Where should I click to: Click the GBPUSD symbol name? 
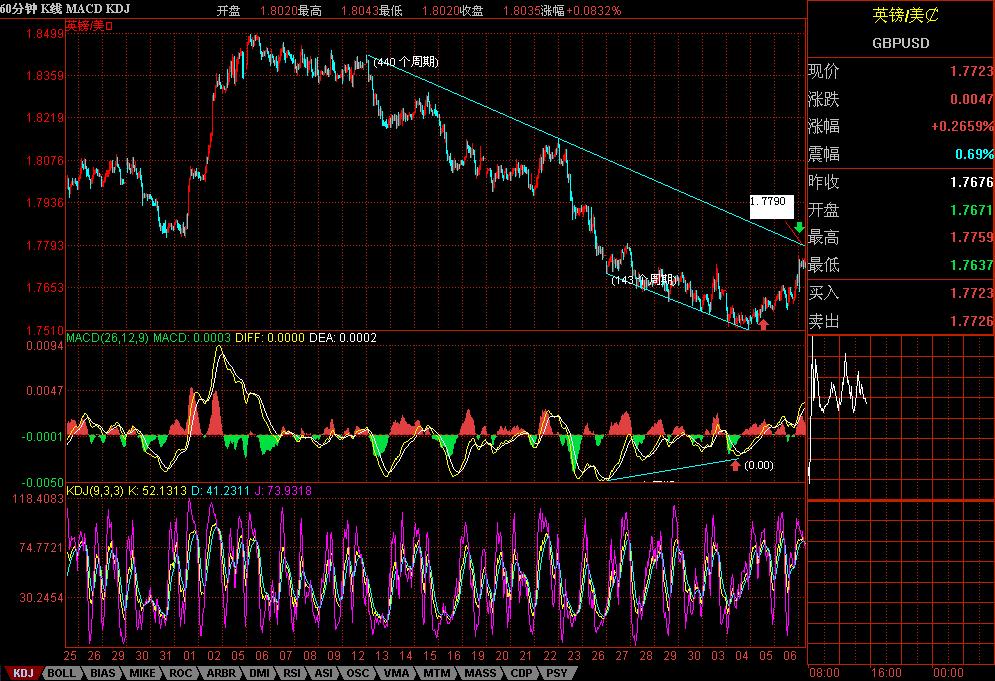coord(900,43)
